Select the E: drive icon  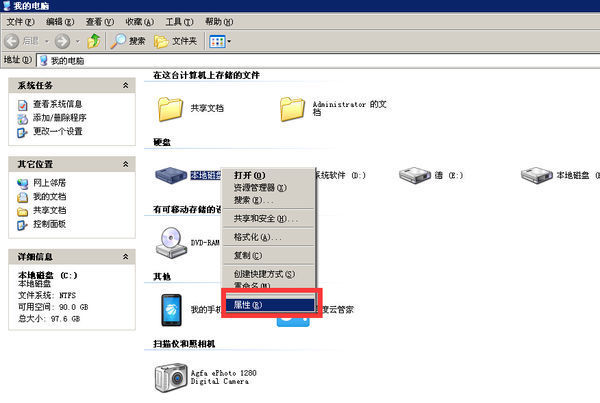coord(415,175)
